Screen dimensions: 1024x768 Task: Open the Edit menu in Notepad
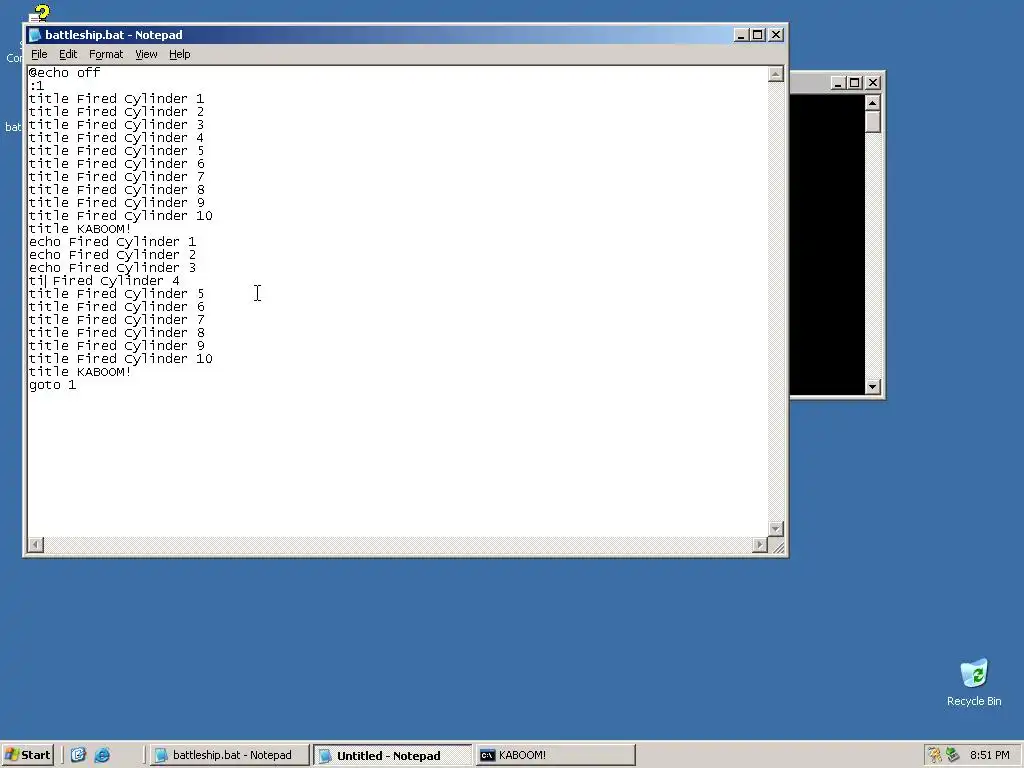pos(68,54)
